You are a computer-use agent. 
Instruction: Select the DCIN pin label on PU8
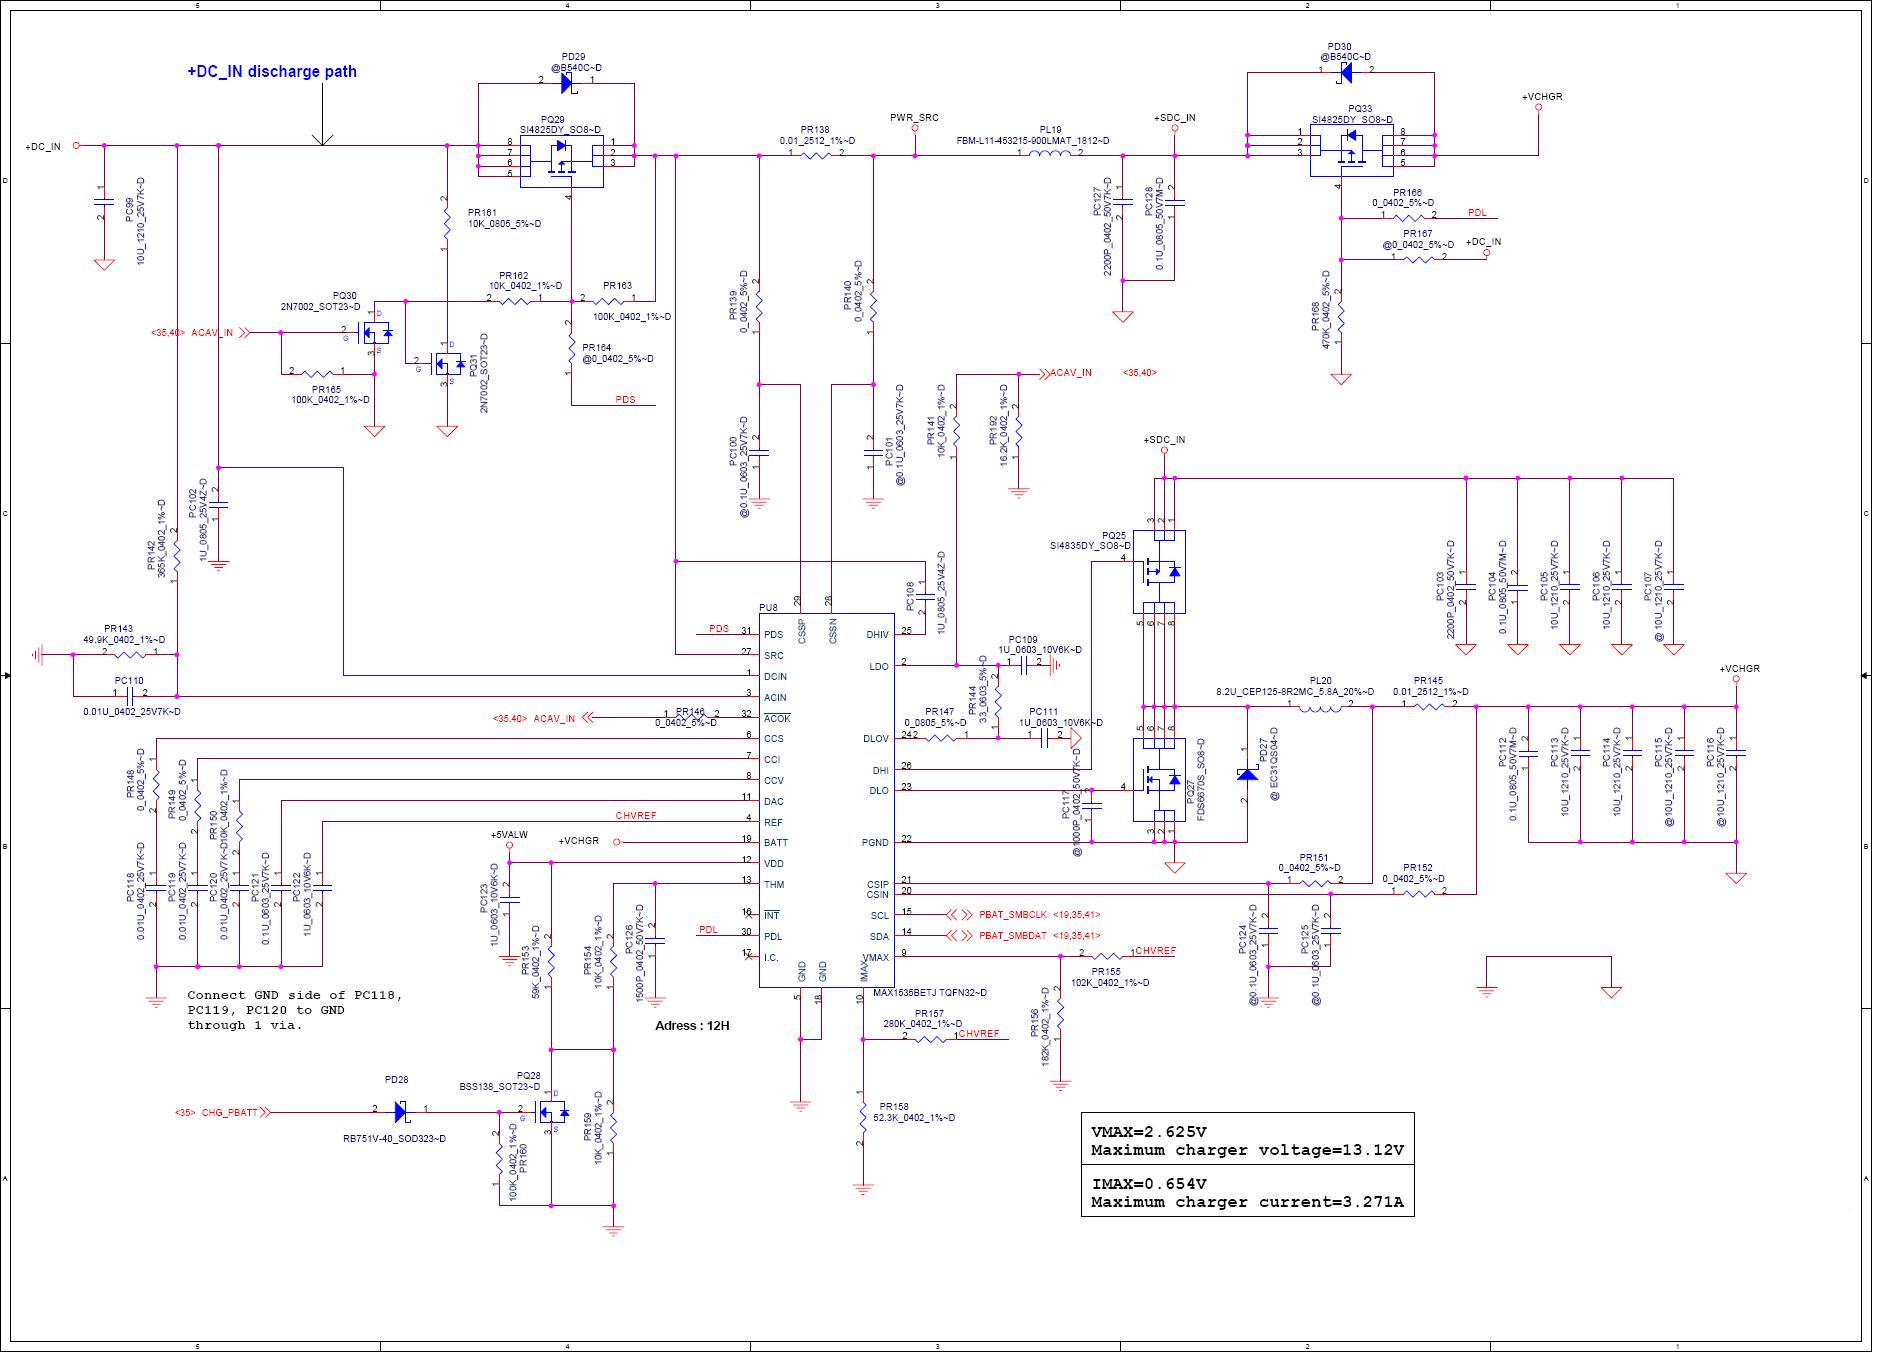775,677
